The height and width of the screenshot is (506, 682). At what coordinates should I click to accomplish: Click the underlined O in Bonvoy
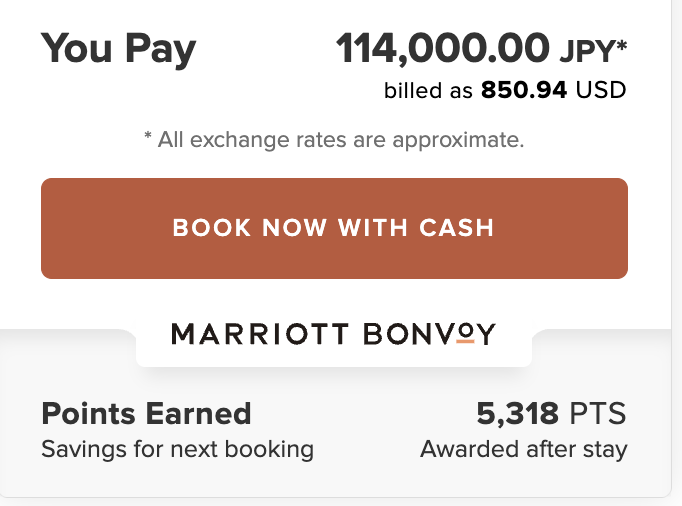point(464,334)
